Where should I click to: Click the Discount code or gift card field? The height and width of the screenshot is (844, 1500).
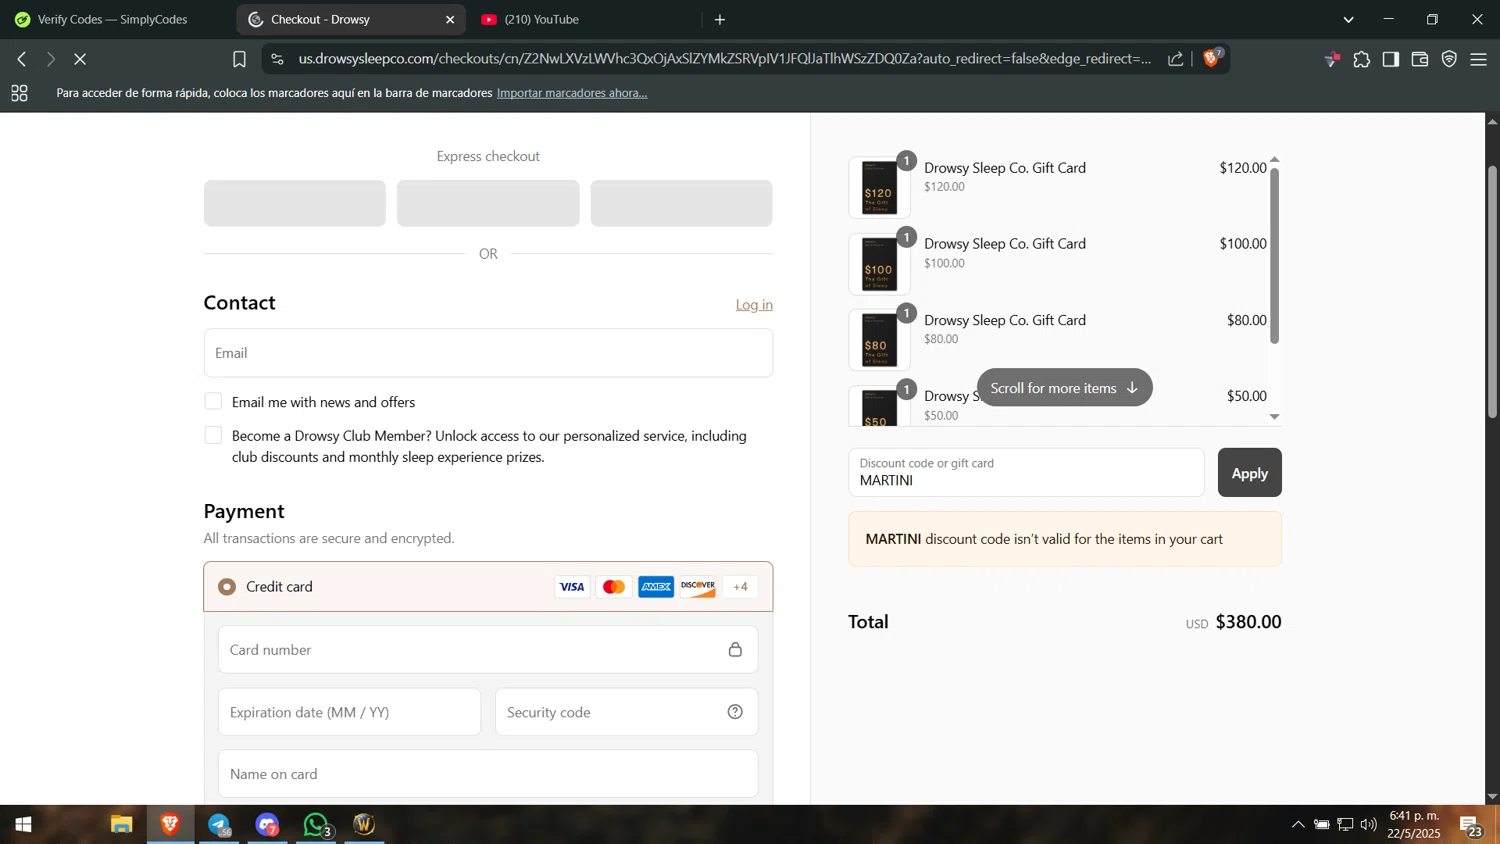click(1027, 473)
